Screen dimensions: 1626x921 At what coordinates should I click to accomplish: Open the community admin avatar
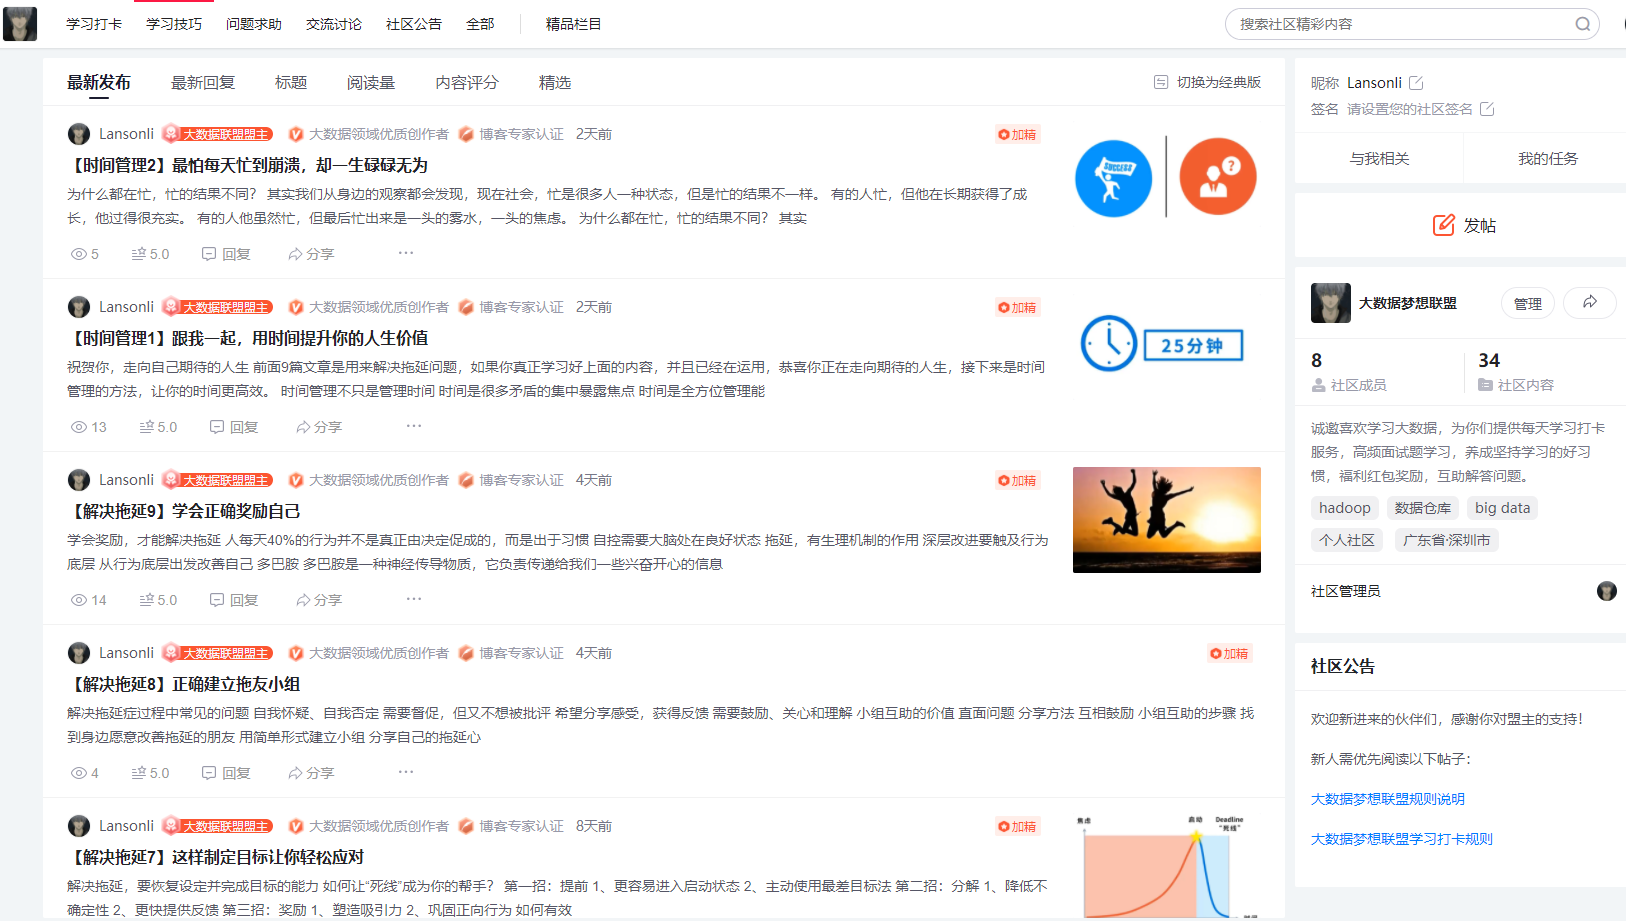pyautogui.click(x=1606, y=591)
